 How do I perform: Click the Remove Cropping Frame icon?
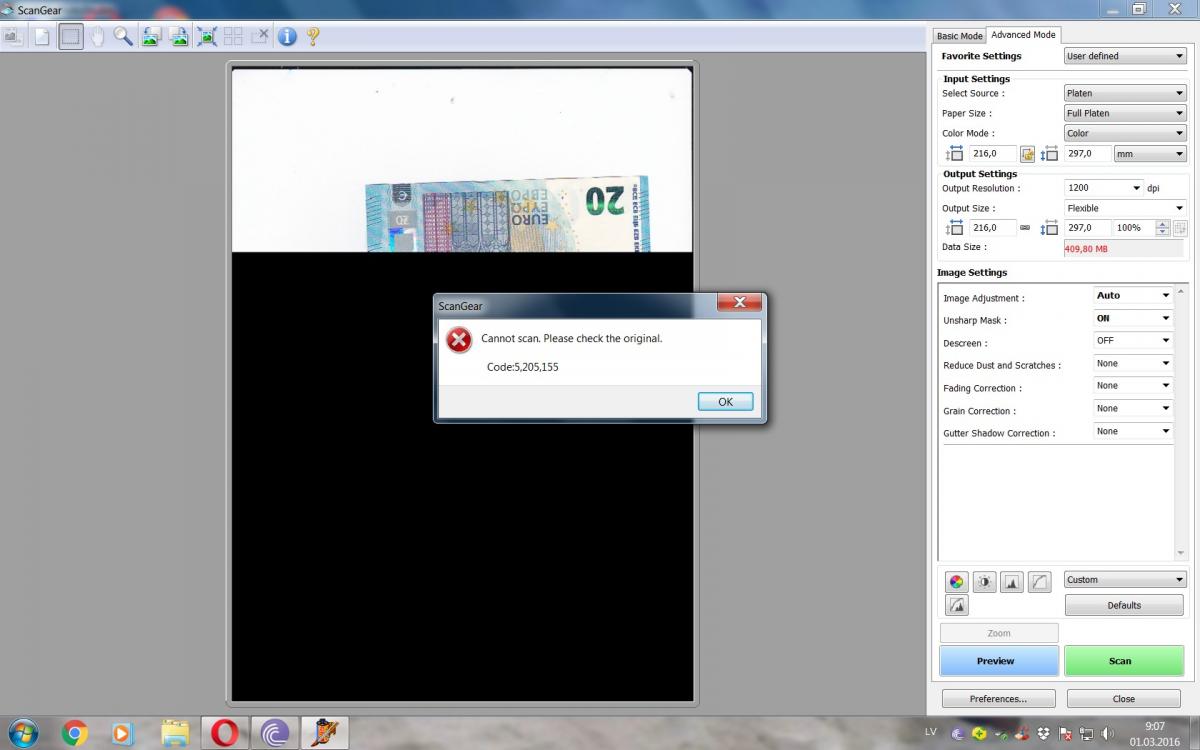click(260, 37)
